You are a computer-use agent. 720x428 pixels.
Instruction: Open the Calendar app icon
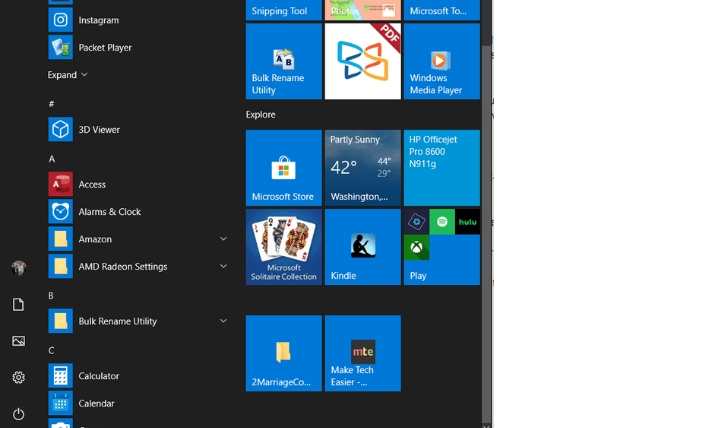[61, 403]
